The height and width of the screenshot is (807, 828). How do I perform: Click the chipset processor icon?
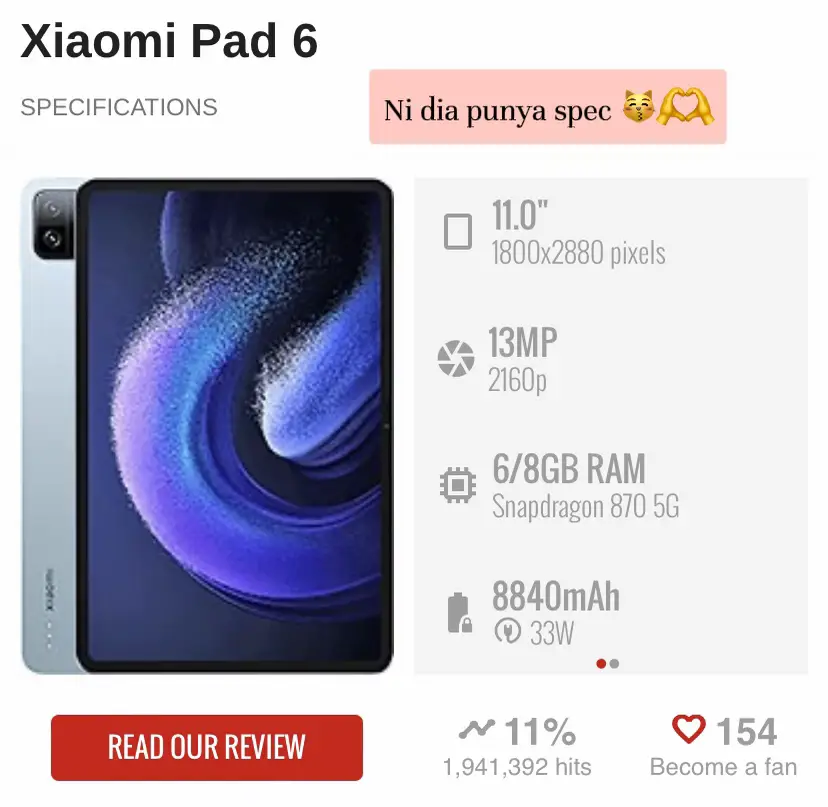coord(457,485)
